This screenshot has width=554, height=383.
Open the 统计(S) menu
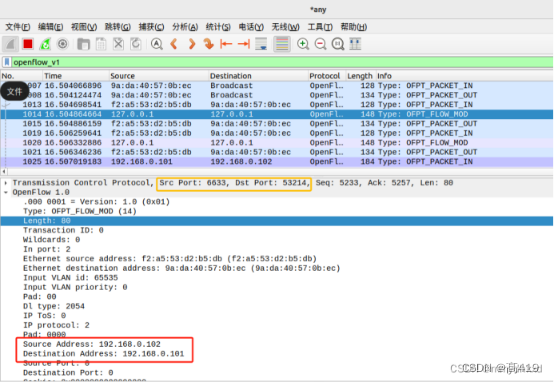pyautogui.click(x=218, y=27)
